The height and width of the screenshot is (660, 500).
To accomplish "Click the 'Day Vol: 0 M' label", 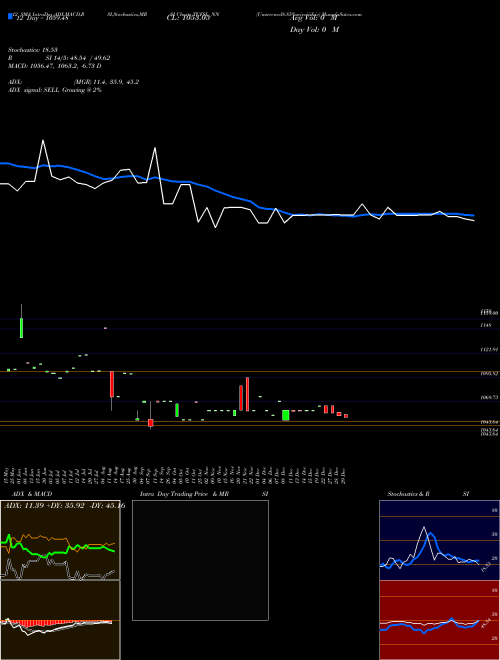I will [314, 30].
